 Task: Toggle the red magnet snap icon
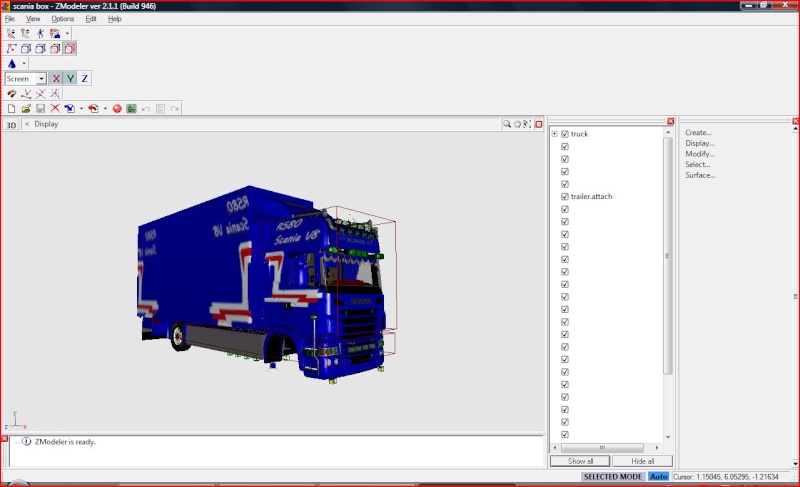(x=12, y=94)
